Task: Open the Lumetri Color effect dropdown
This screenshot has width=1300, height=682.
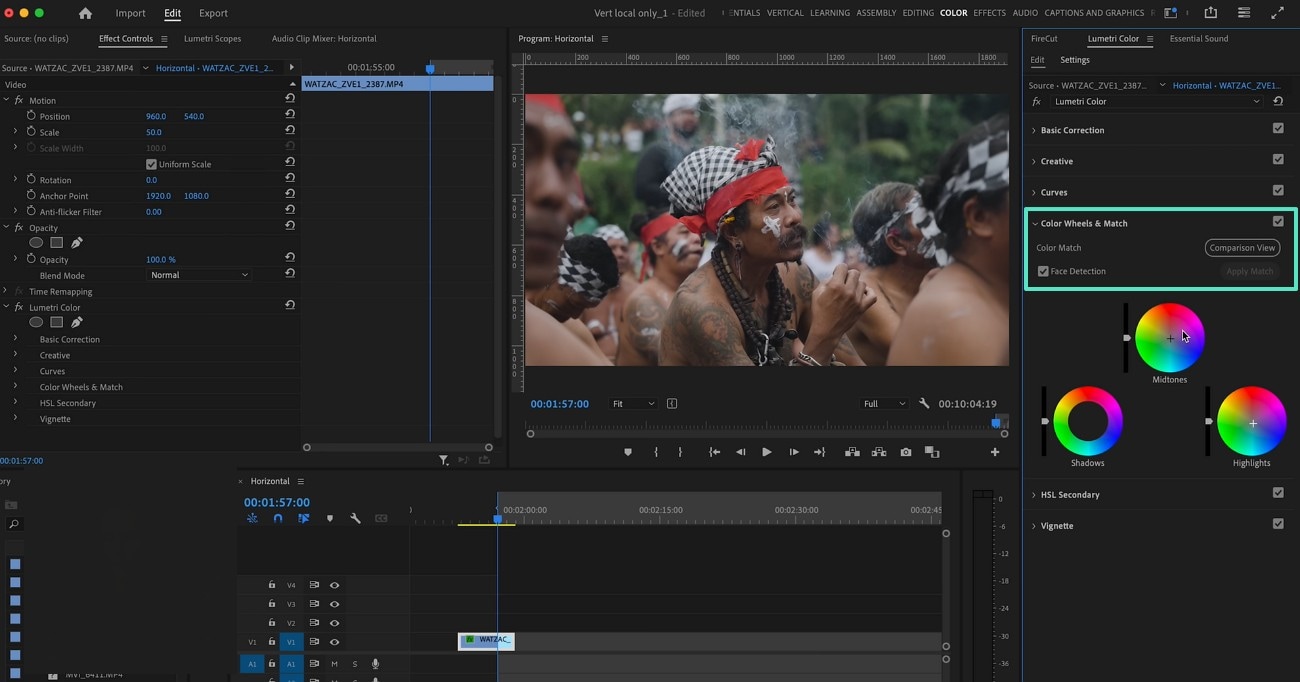Action: coord(1157,101)
